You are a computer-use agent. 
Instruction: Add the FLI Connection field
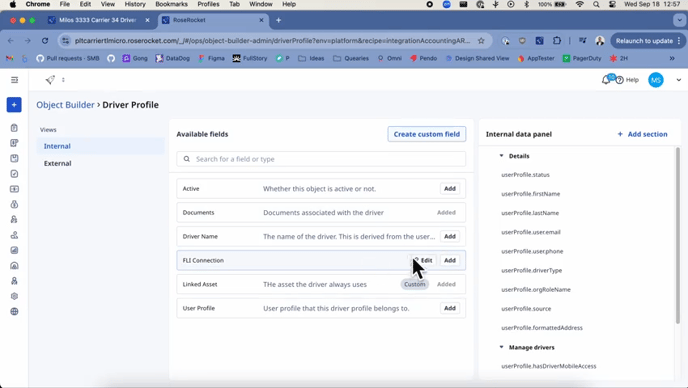coord(450,260)
